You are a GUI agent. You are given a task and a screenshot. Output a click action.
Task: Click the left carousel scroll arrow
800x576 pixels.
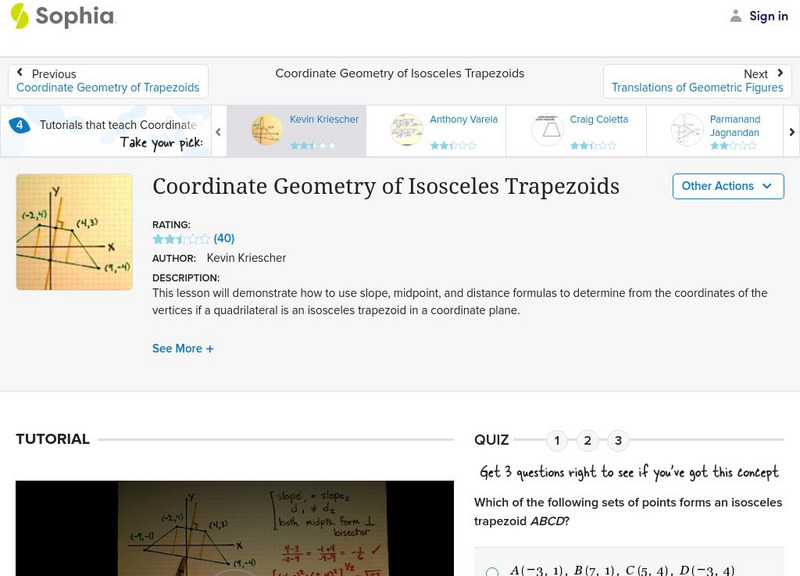point(218,130)
